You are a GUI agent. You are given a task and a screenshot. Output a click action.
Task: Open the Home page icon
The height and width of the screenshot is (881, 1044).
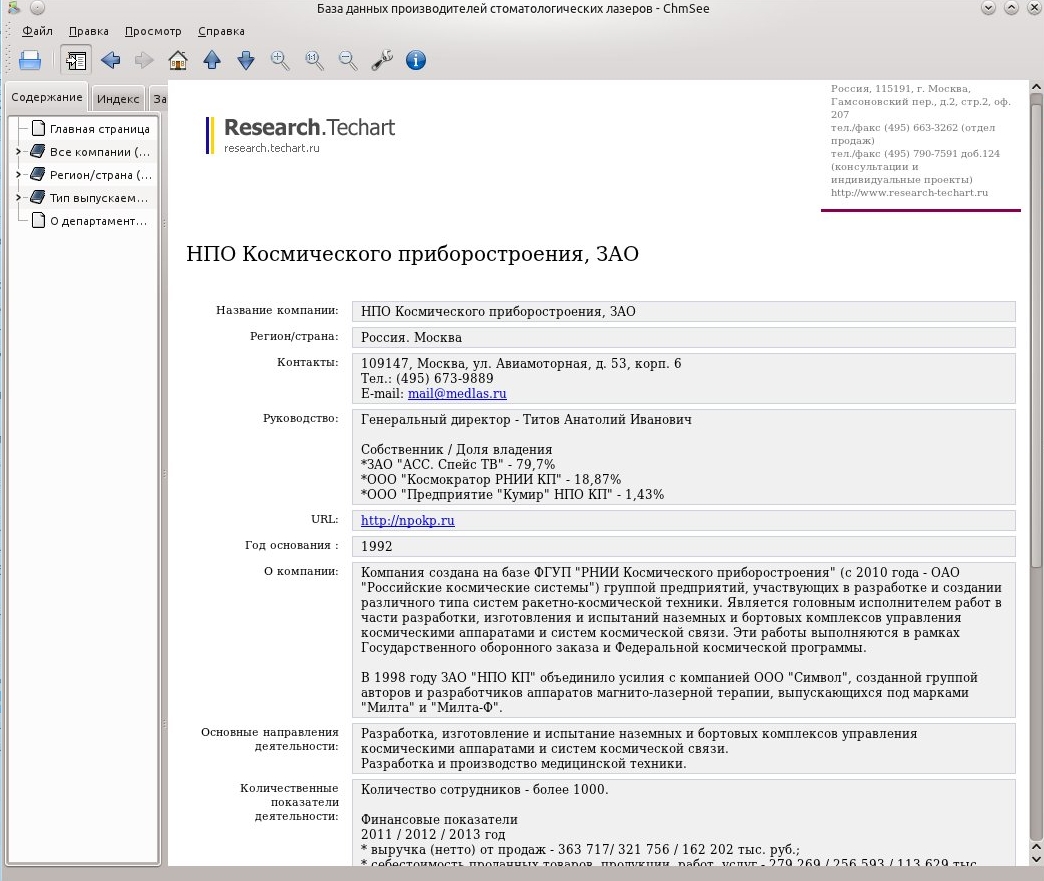point(178,61)
